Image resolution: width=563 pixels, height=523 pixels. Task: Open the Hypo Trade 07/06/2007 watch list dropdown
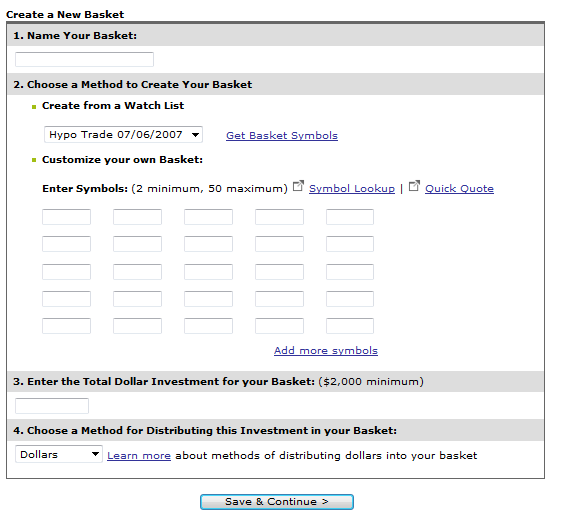[123, 135]
